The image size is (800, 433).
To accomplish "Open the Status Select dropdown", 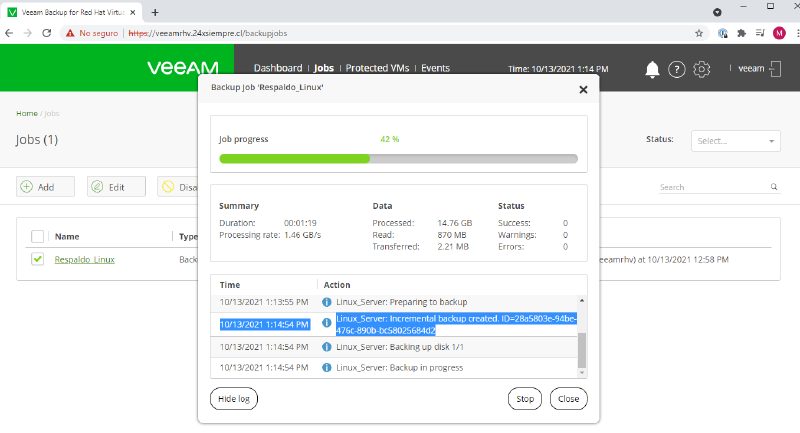I will 735,141.
